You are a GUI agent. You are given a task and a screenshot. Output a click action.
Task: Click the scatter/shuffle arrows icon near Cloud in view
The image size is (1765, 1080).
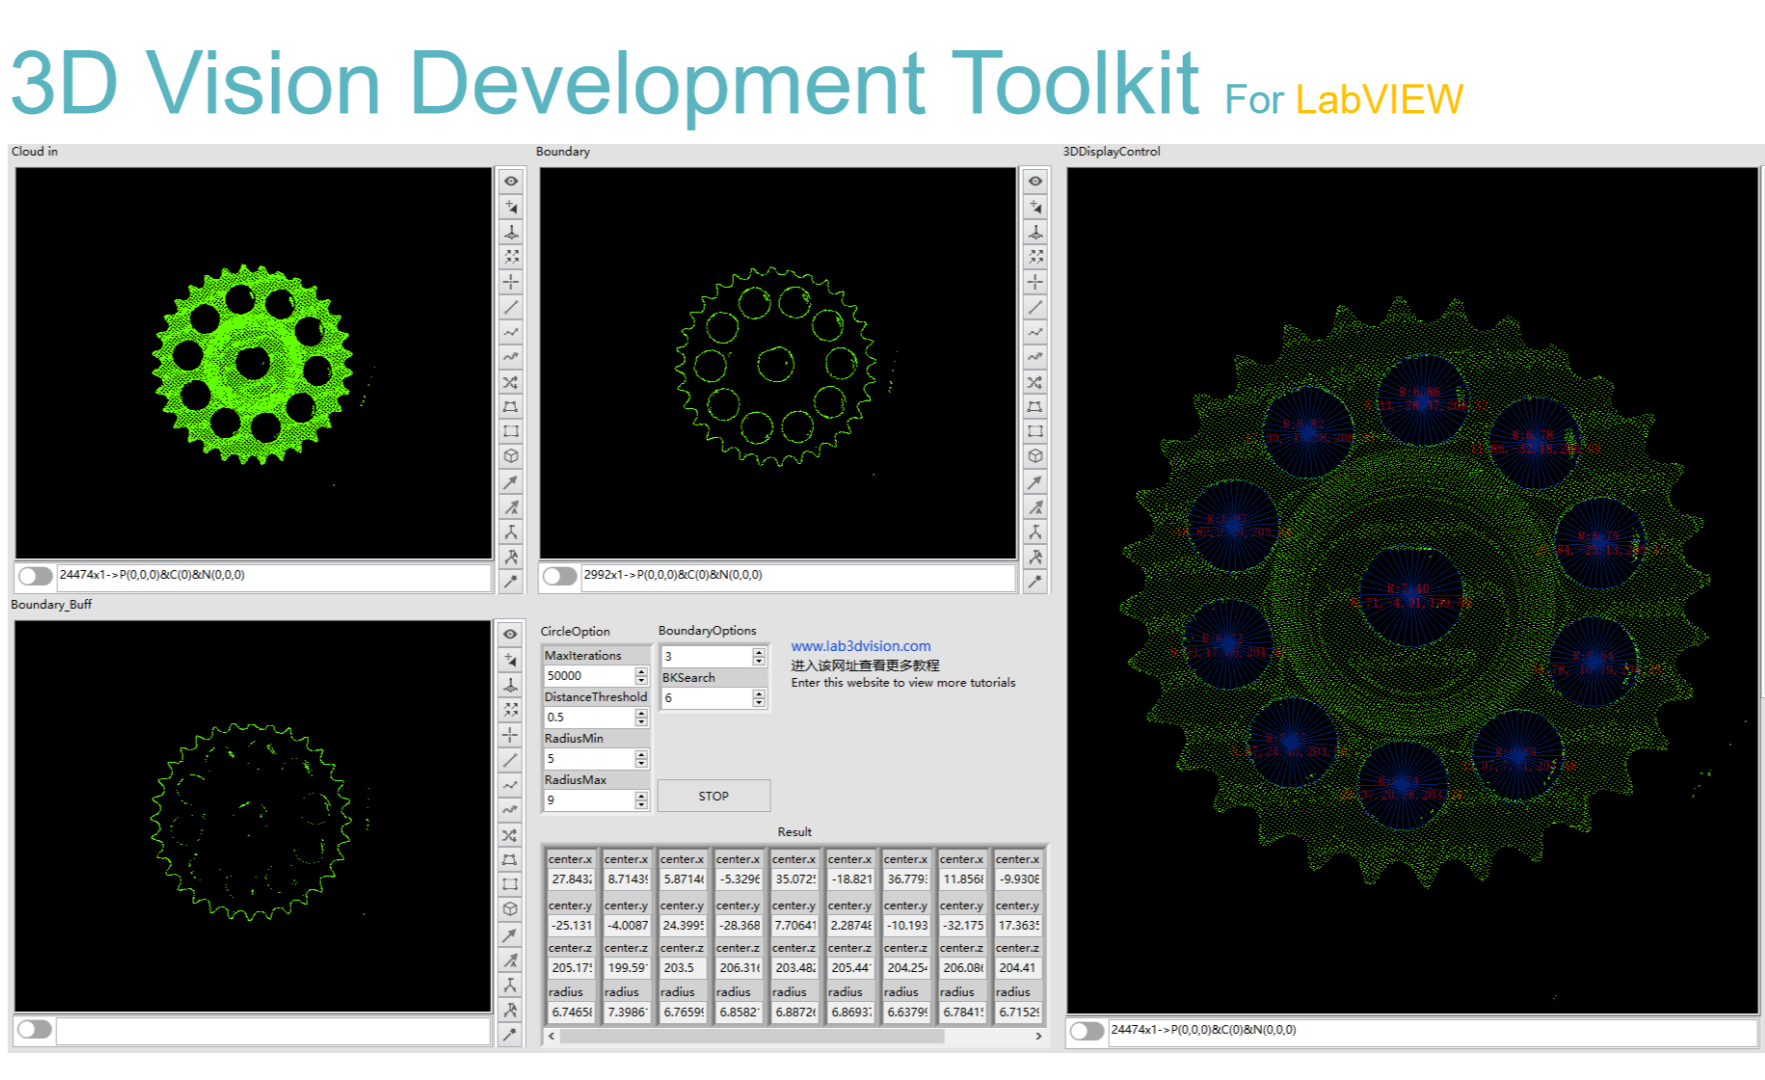511,381
